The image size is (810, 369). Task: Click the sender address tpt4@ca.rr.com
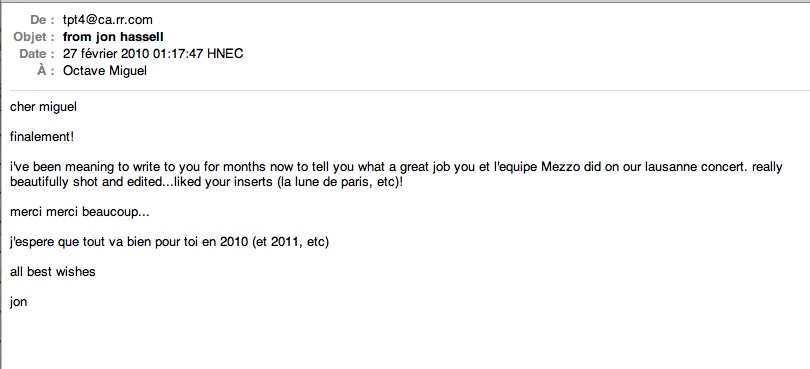[107, 20]
